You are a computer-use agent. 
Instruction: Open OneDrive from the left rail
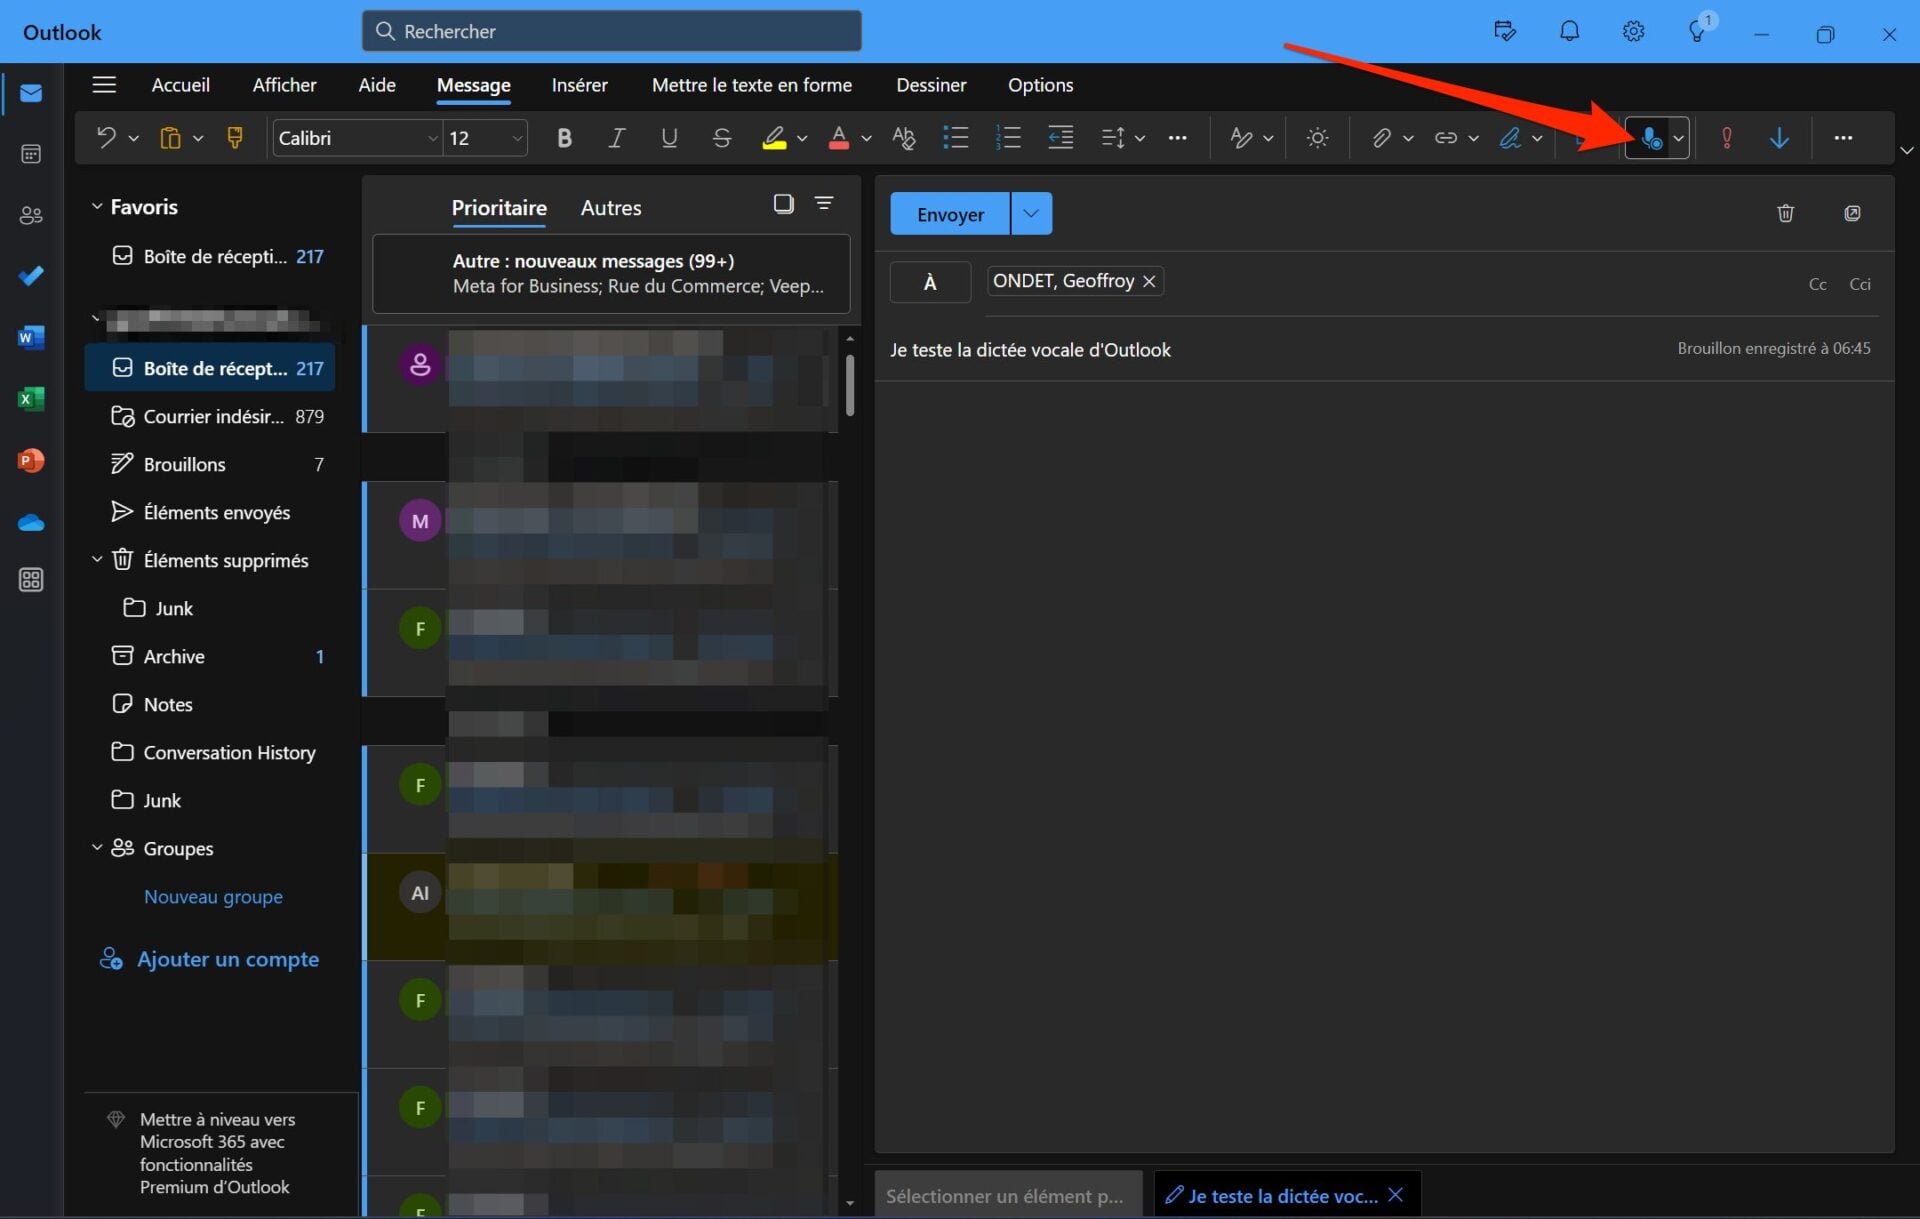click(31, 522)
